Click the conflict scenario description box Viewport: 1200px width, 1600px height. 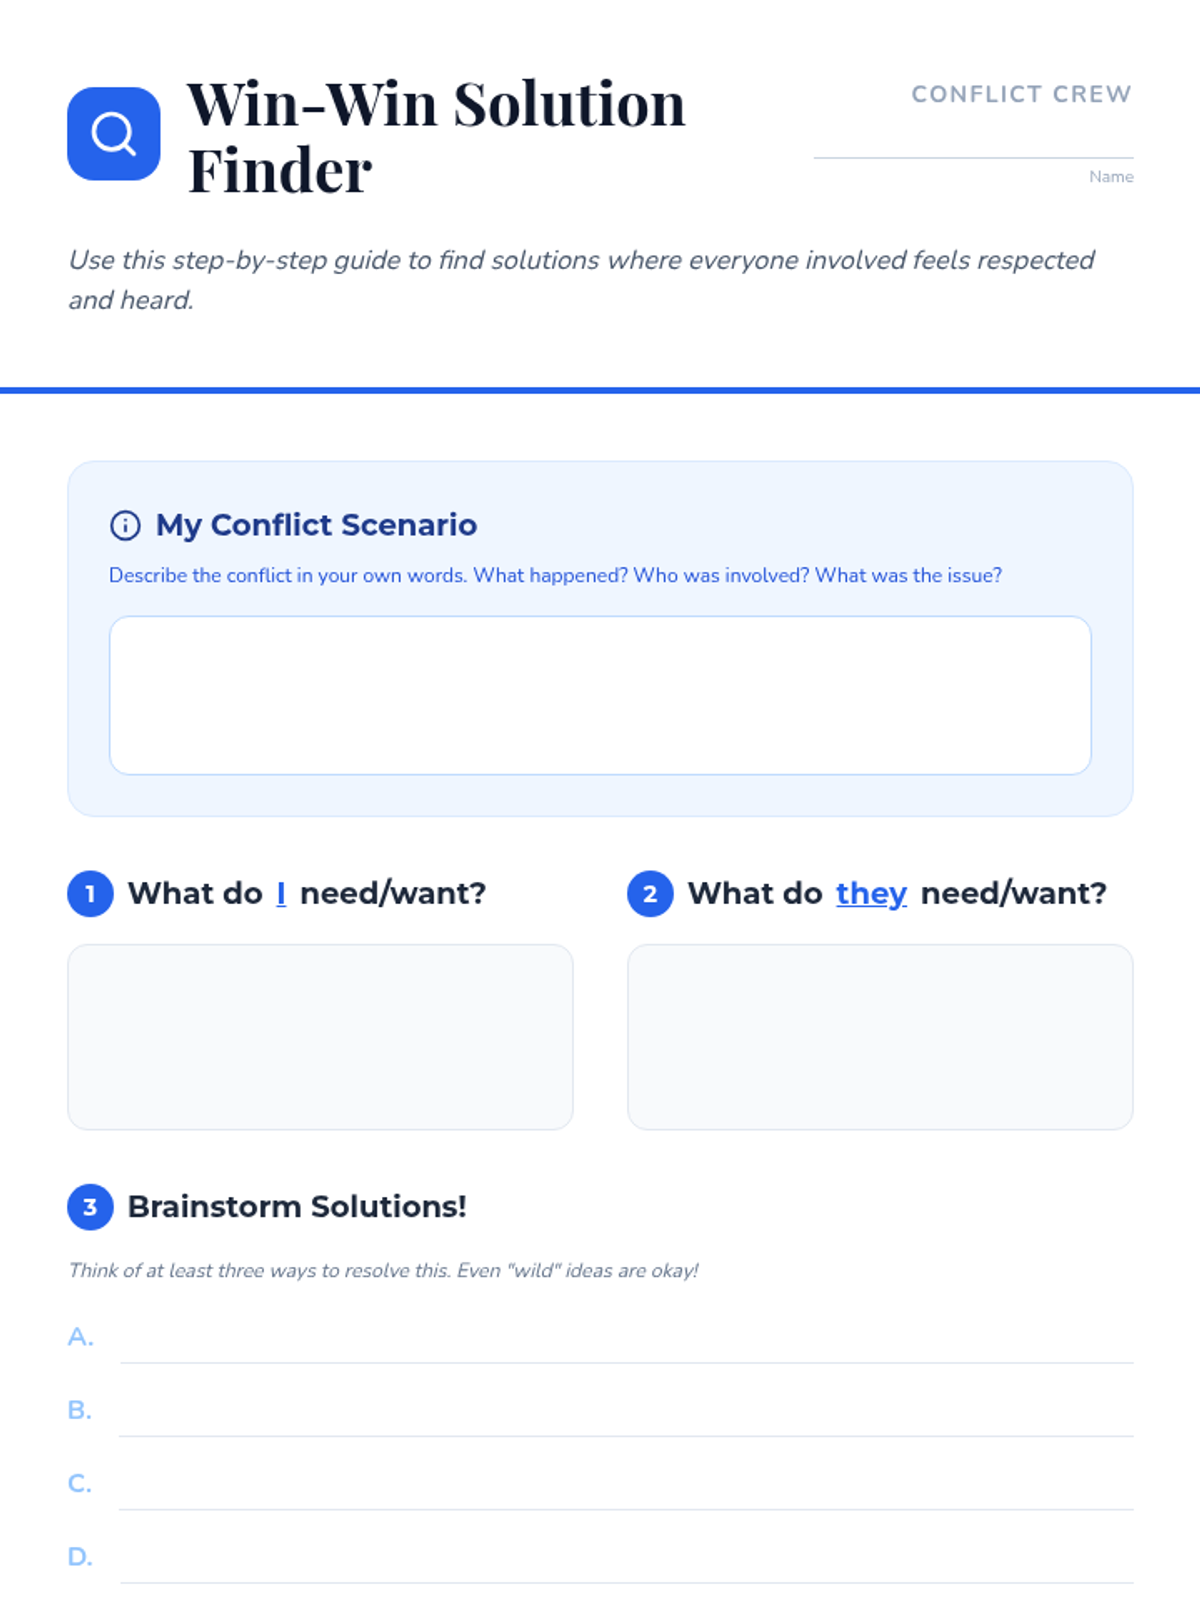(x=600, y=695)
